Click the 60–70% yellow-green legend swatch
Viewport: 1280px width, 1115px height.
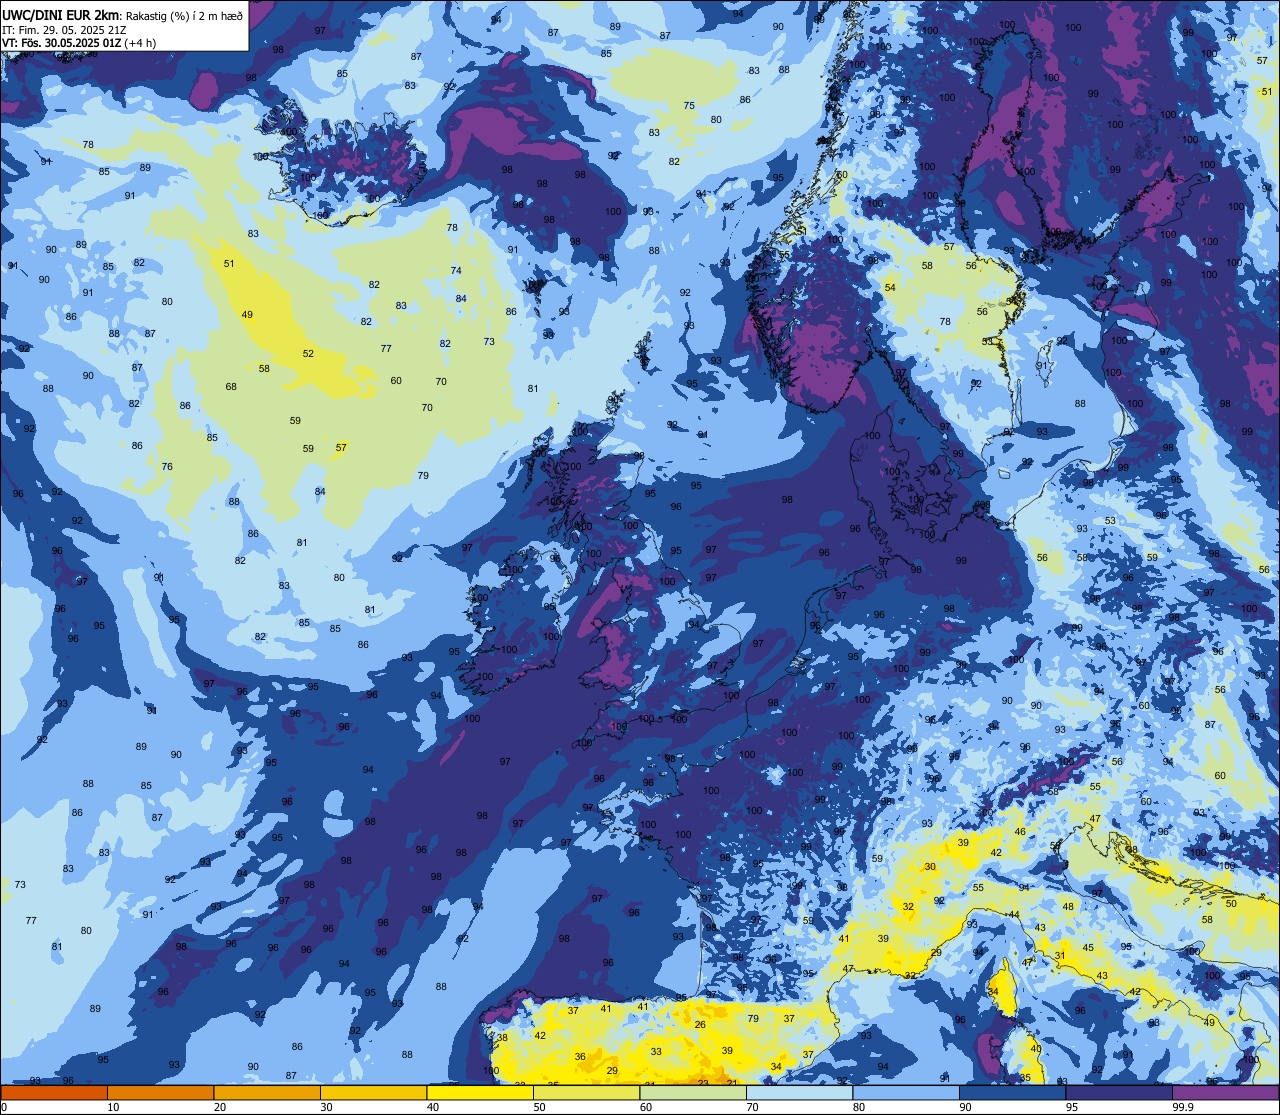coord(693,1092)
